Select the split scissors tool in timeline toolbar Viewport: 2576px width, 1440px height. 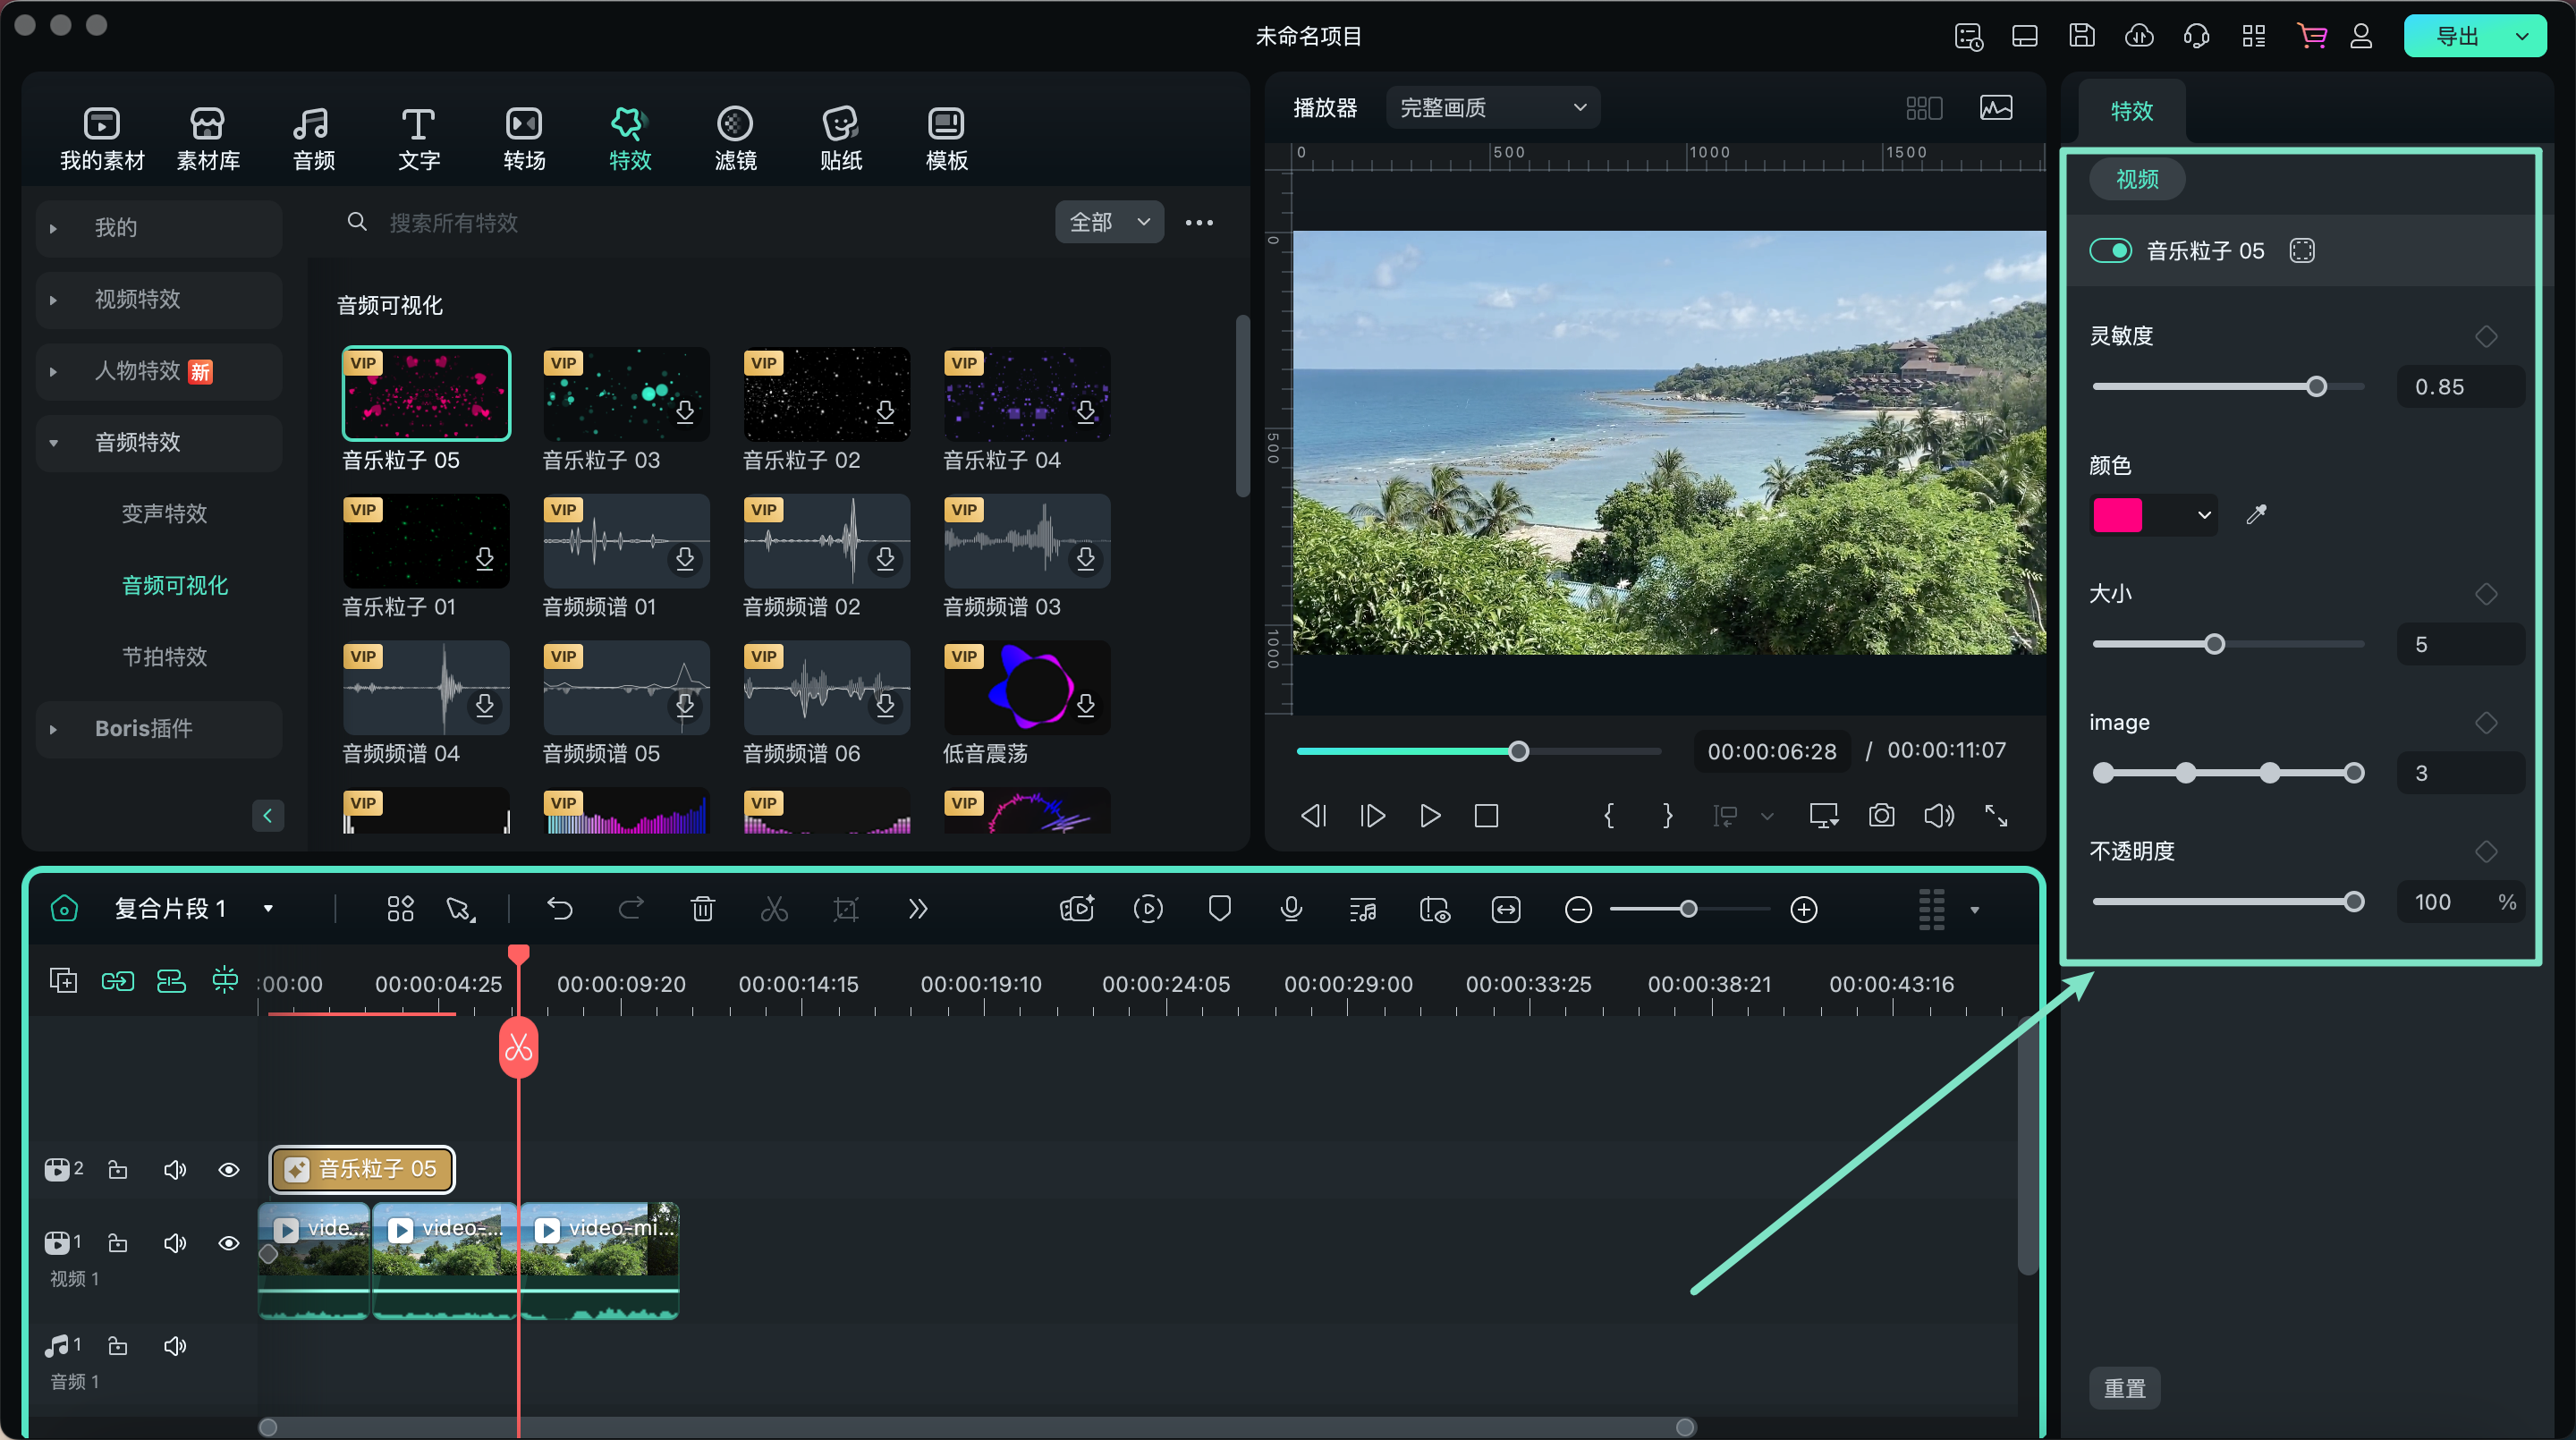tap(775, 909)
